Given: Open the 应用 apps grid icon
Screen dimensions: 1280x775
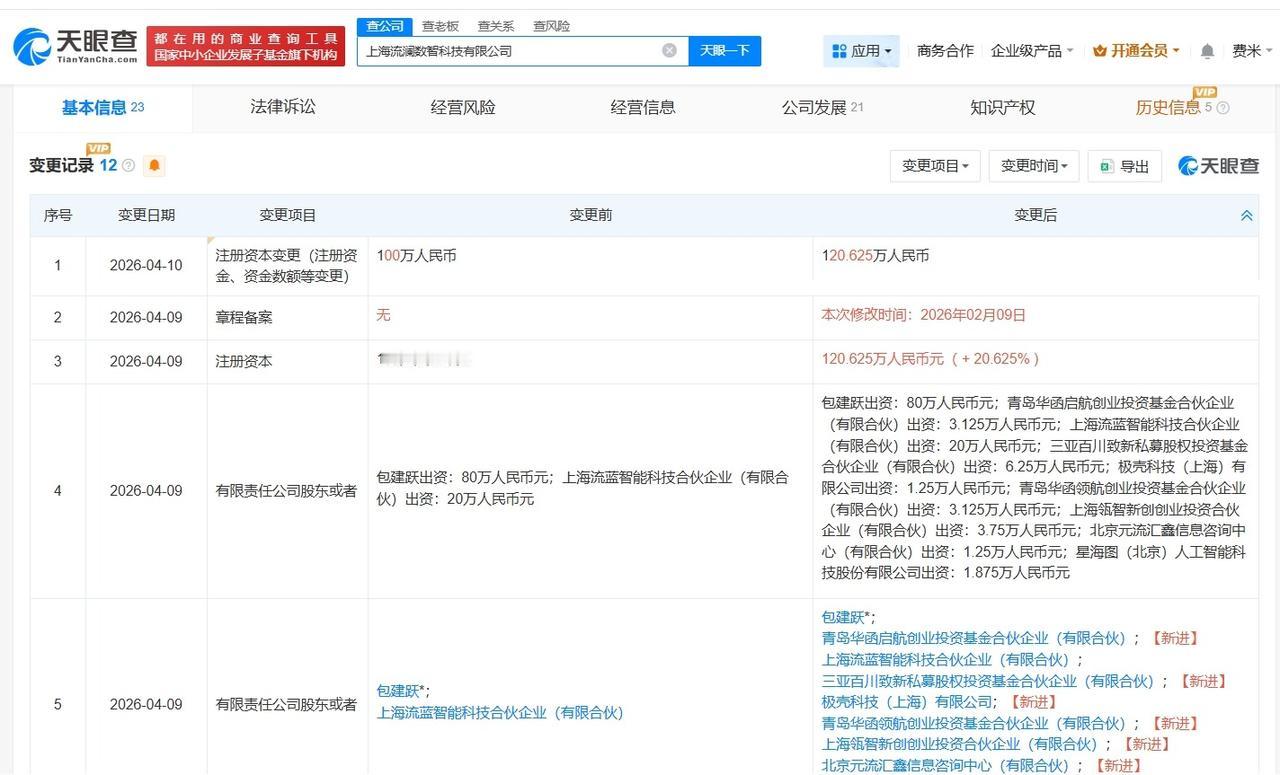Looking at the screenshot, I should click(x=838, y=49).
